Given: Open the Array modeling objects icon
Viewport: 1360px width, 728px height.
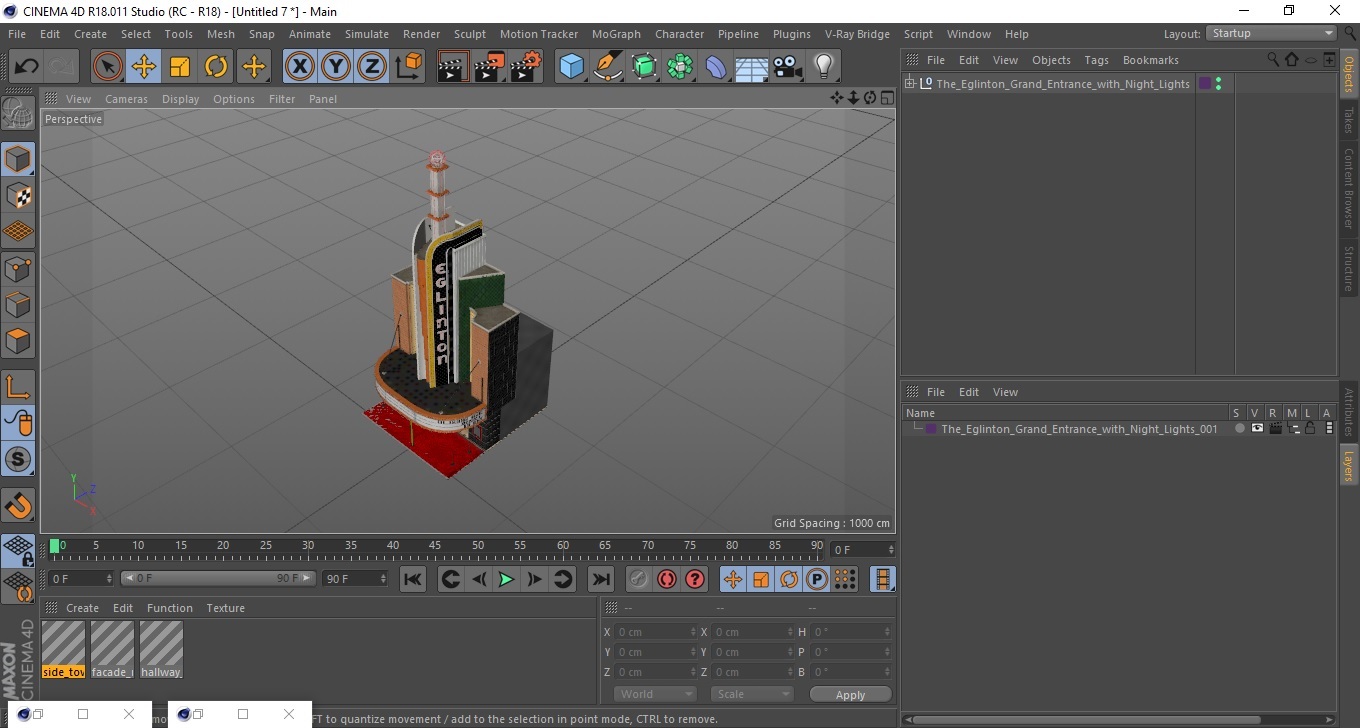Looking at the screenshot, I should [x=680, y=67].
